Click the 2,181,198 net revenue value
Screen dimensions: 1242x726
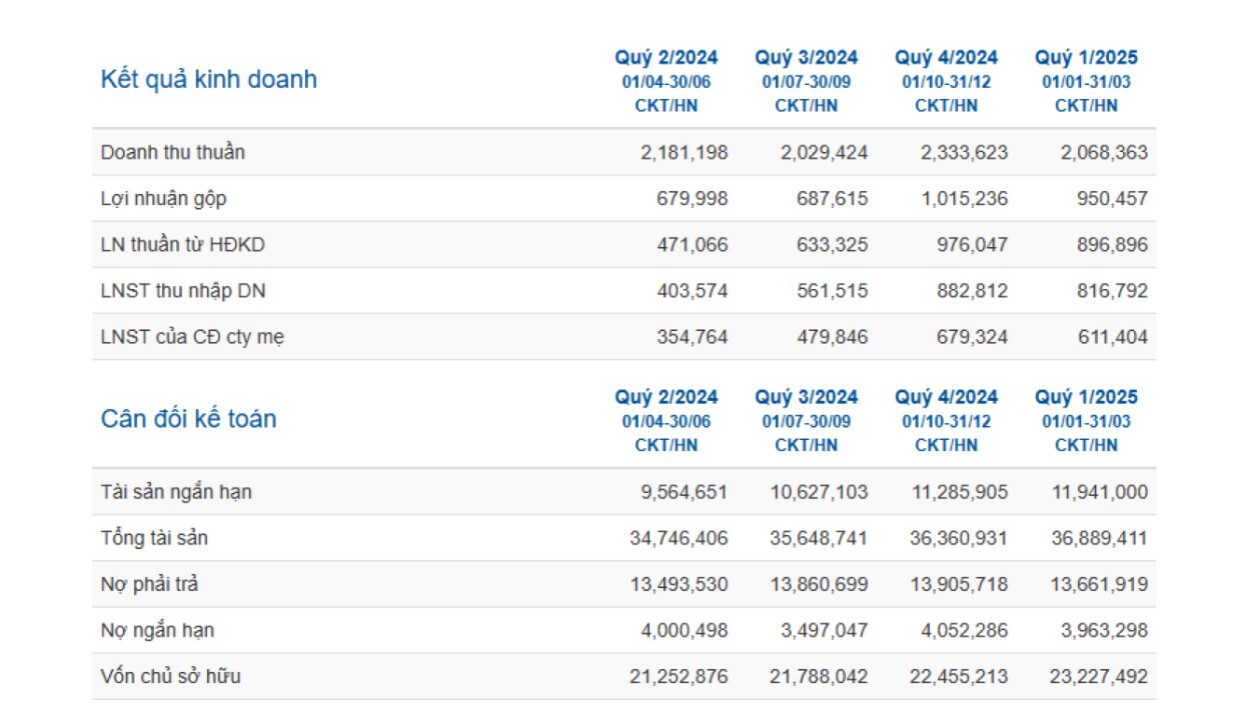click(684, 153)
